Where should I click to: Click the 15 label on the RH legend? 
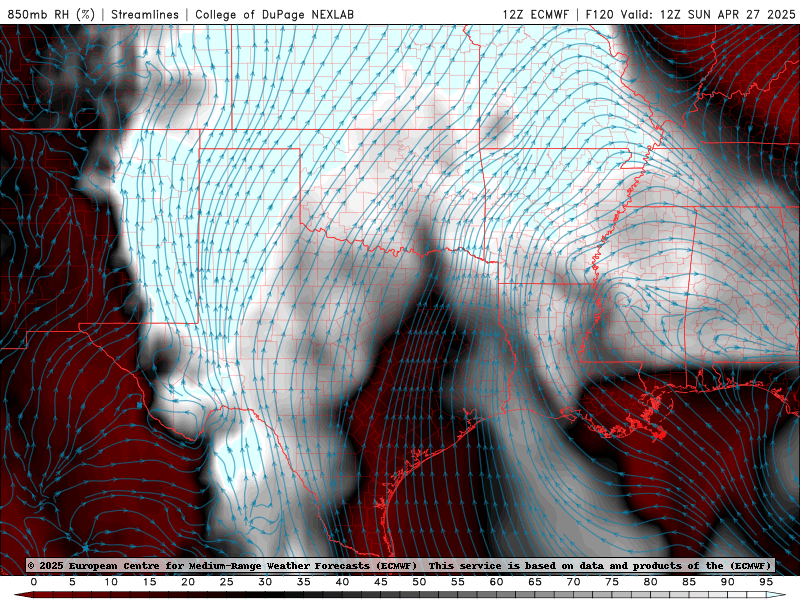click(149, 582)
